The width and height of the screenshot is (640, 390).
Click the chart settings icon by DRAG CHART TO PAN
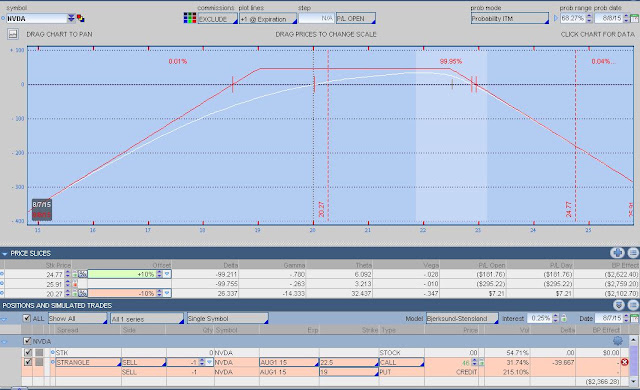pyautogui.click(x=13, y=34)
